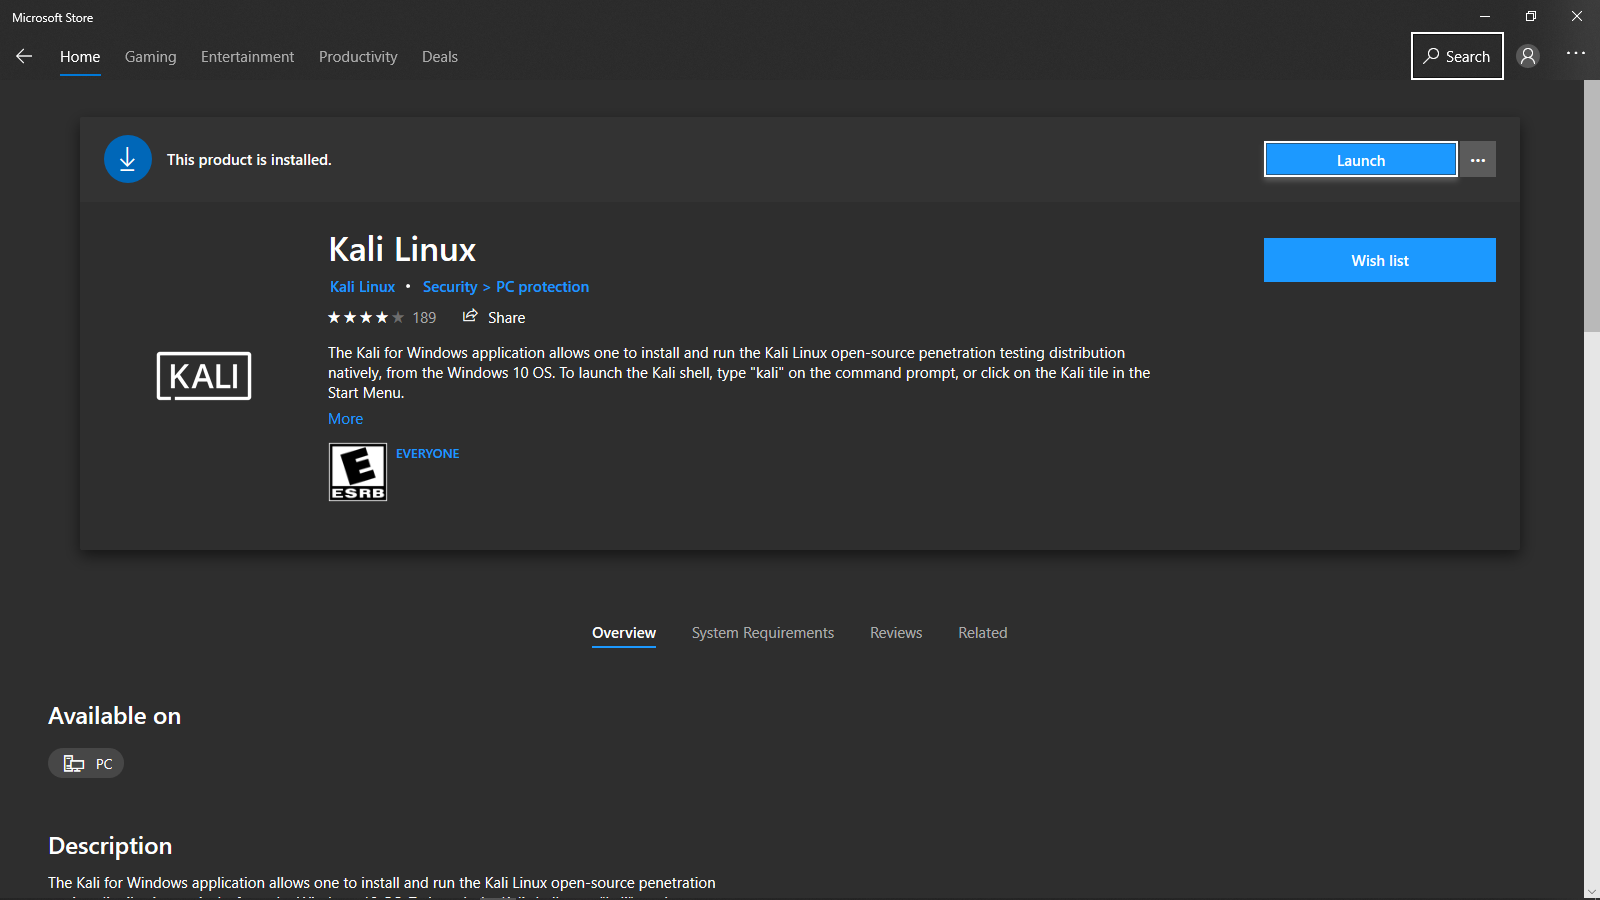Close the Microsoft Store window
This screenshot has height=900, width=1600.
[x=1577, y=16]
